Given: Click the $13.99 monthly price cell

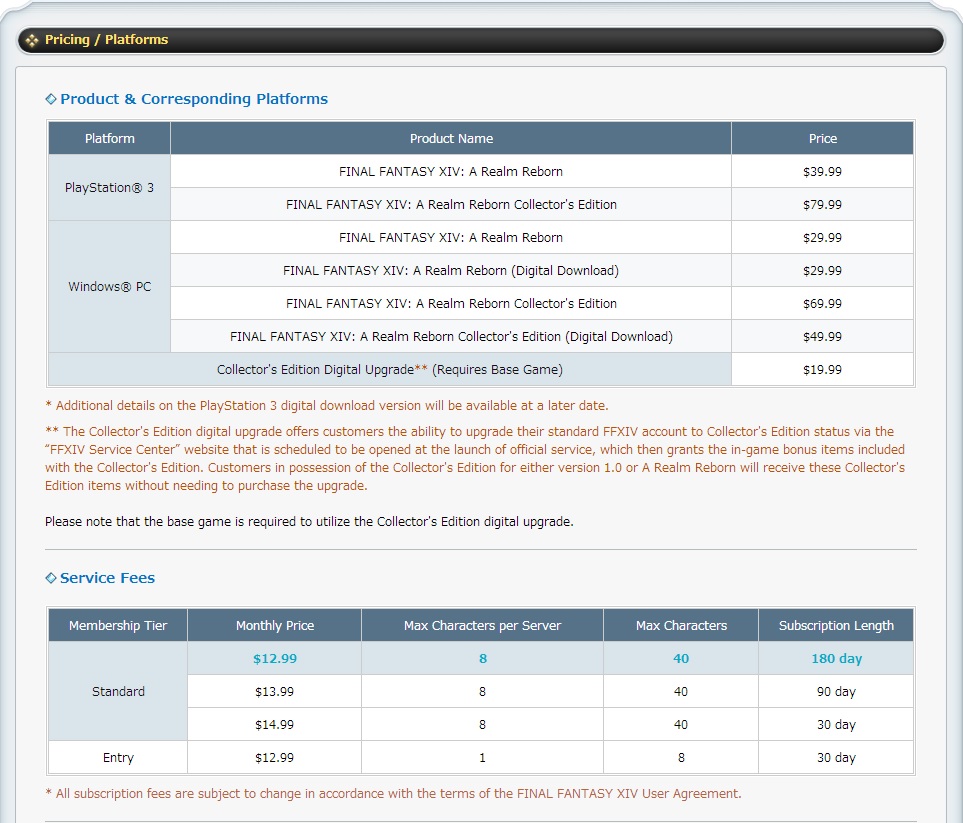Looking at the screenshot, I should tap(275, 692).
